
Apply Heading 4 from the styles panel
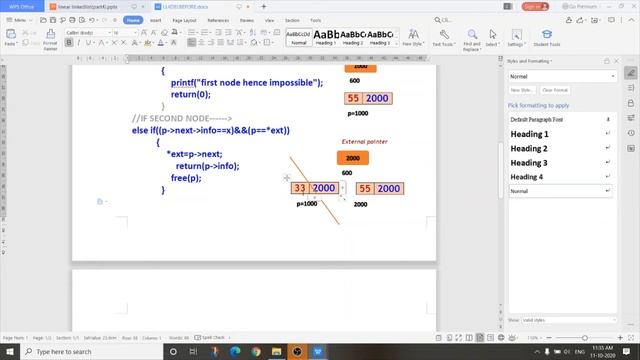(560, 177)
